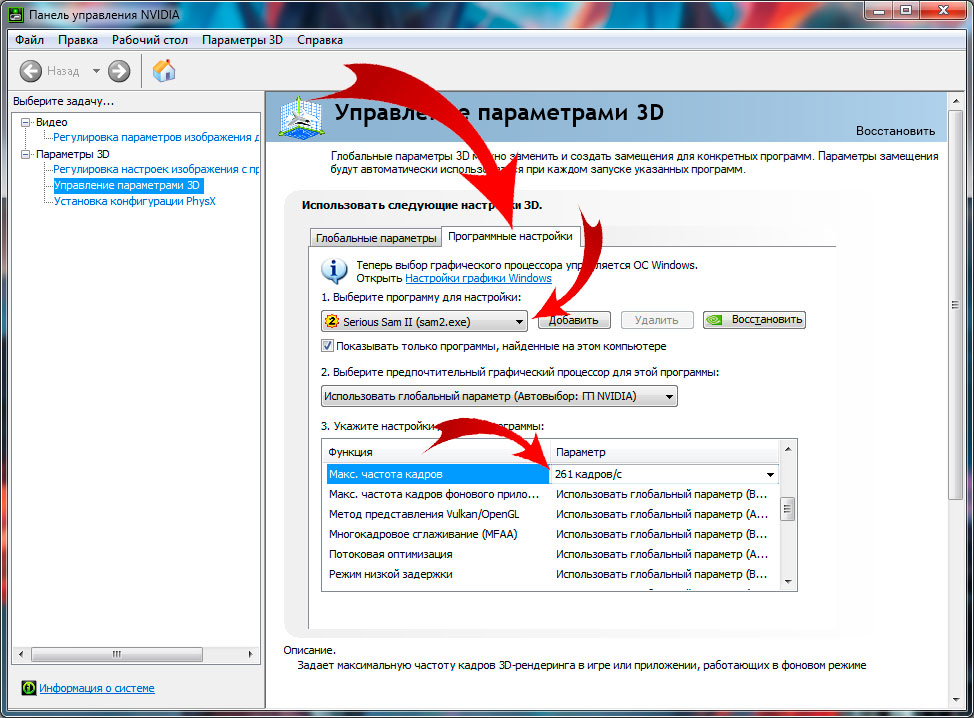Click the Home icon in toolbar
The height and width of the screenshot is (718, 974).
coord(164,70)
